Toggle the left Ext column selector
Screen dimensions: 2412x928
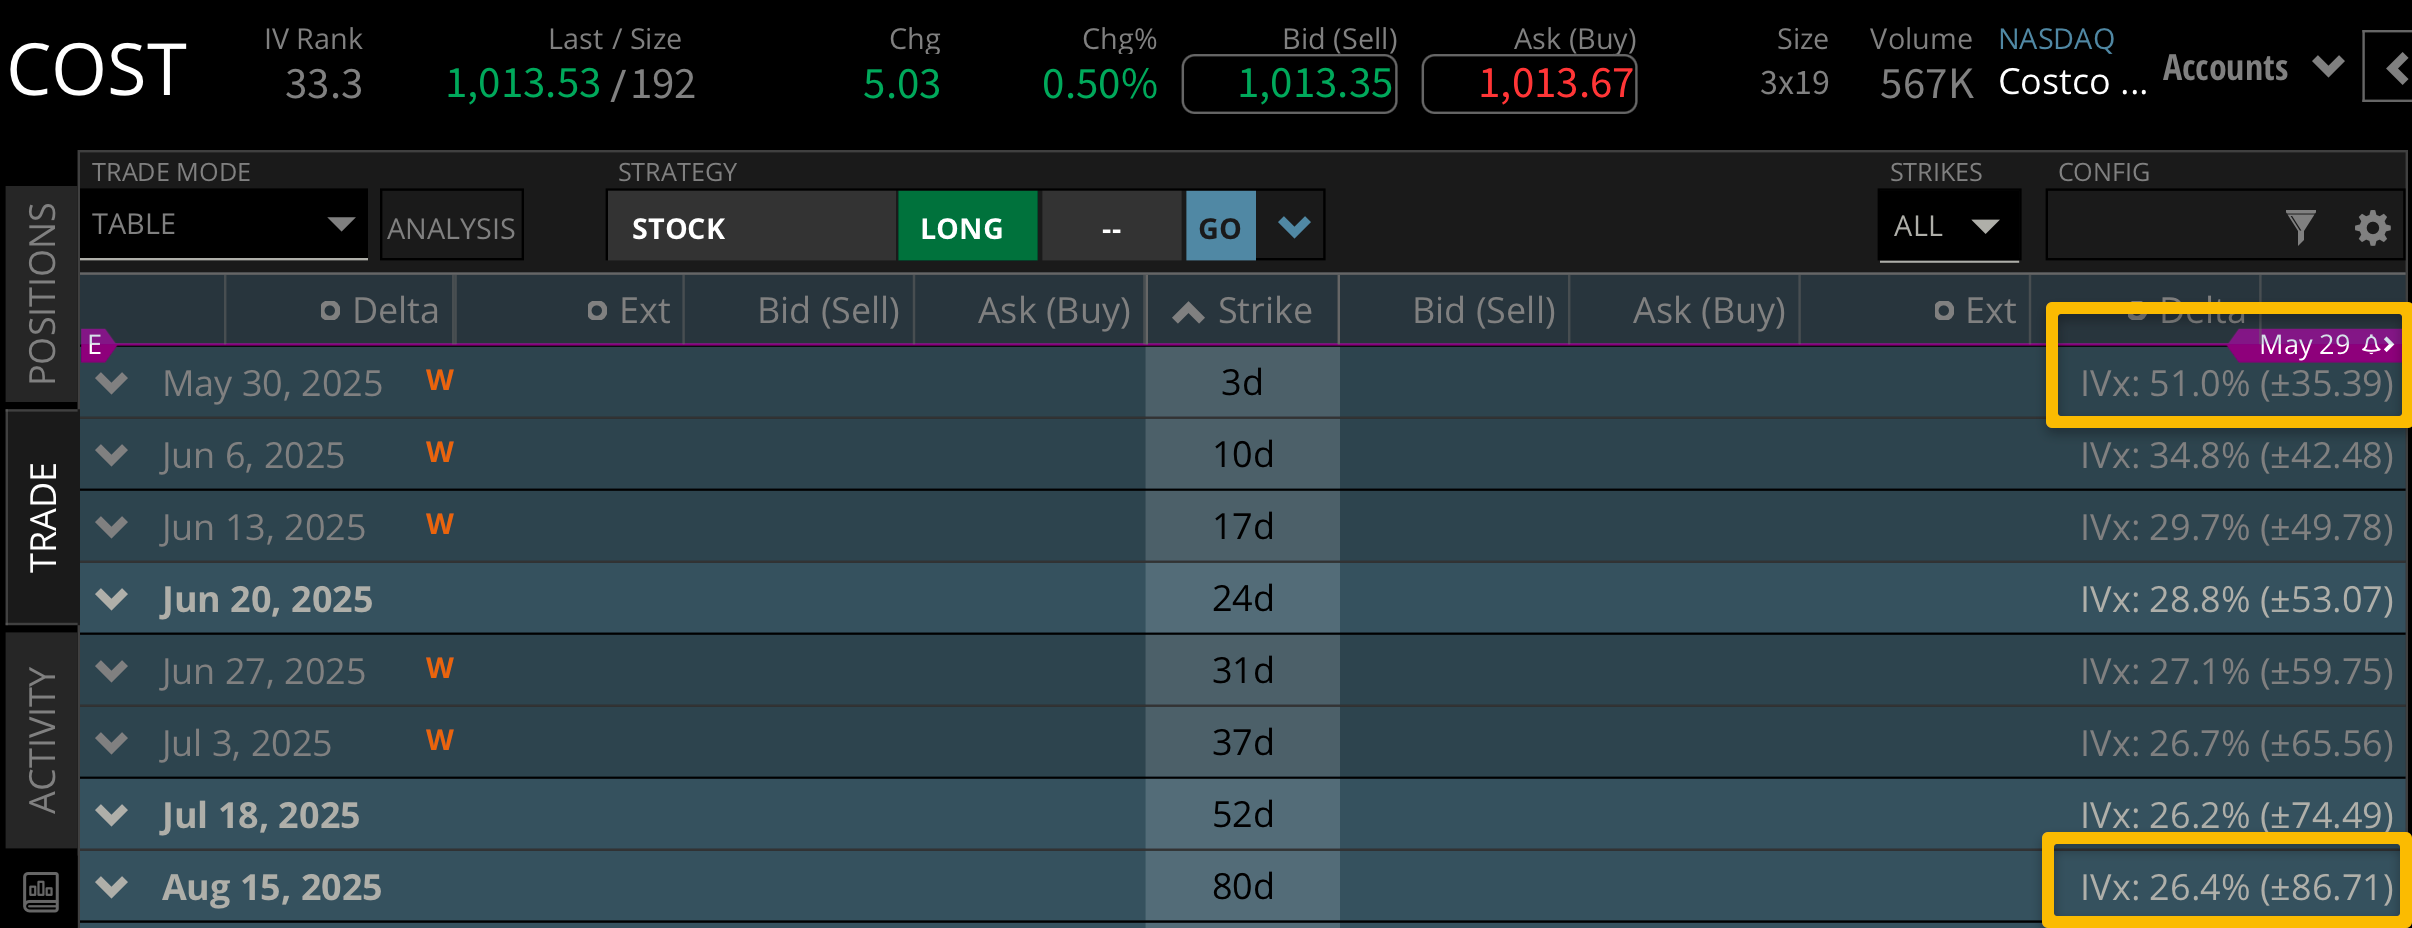pos(597,311)
